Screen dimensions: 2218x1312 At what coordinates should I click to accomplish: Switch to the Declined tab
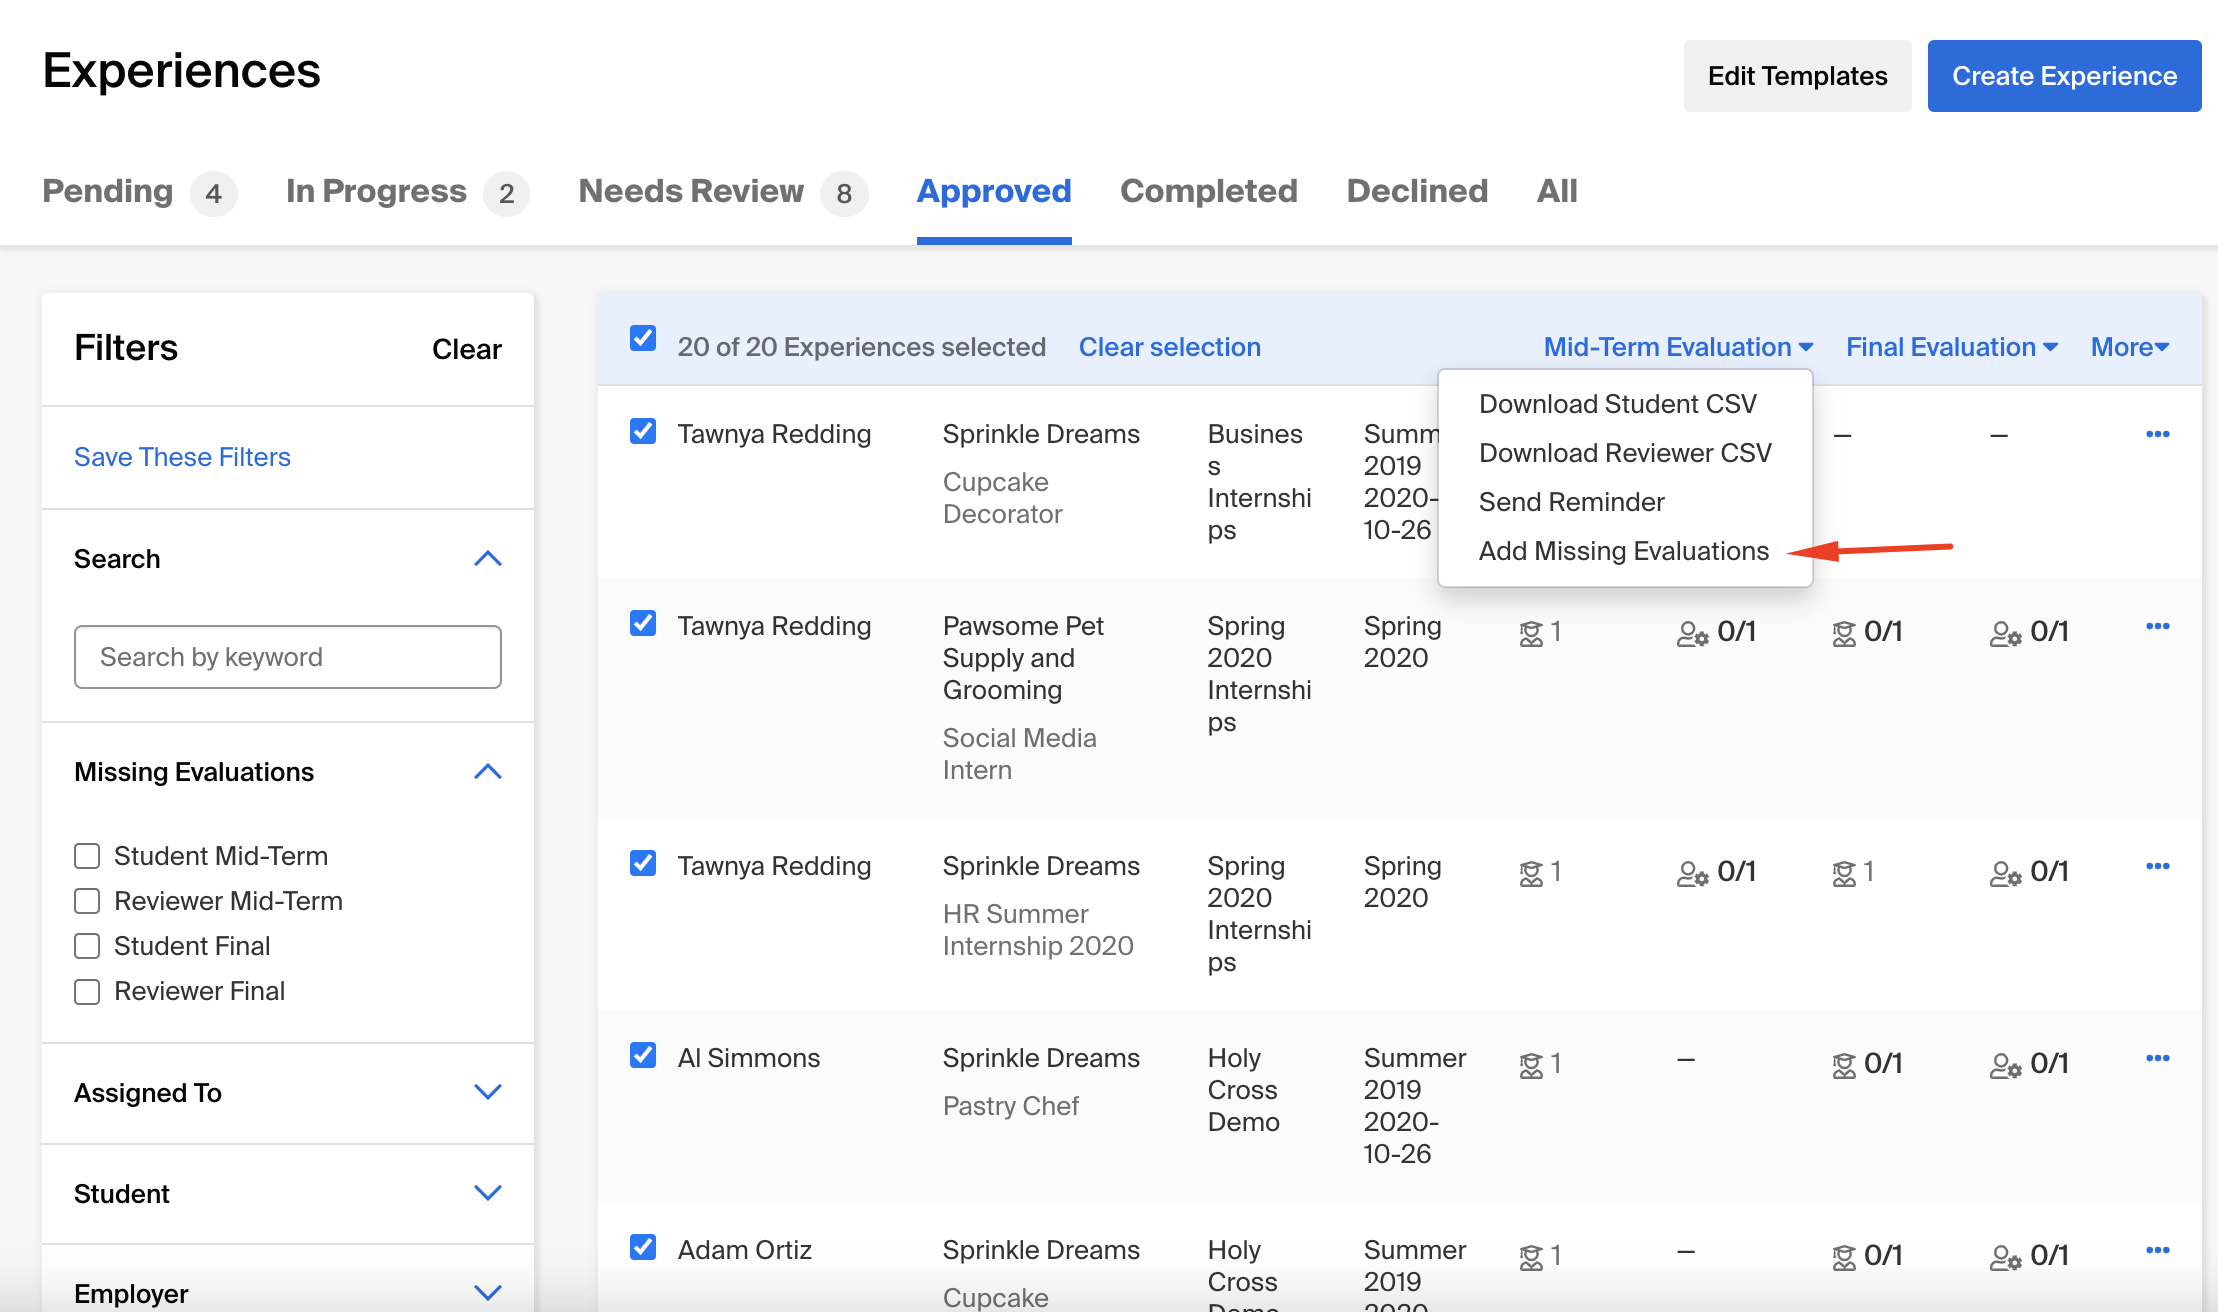pyautogui.click(x=1417, y=191)
